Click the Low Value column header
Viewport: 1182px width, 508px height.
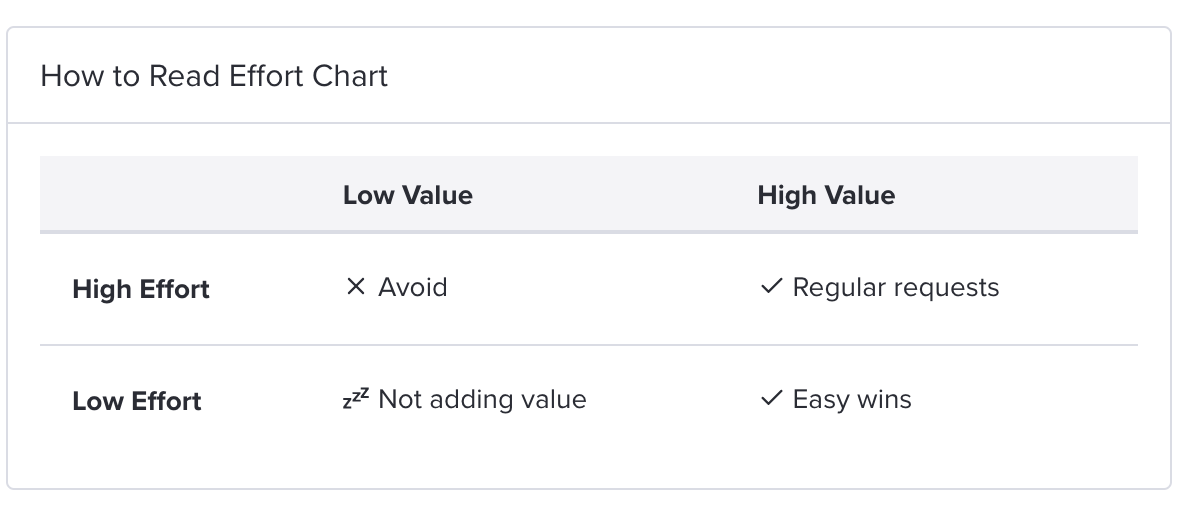408,195
